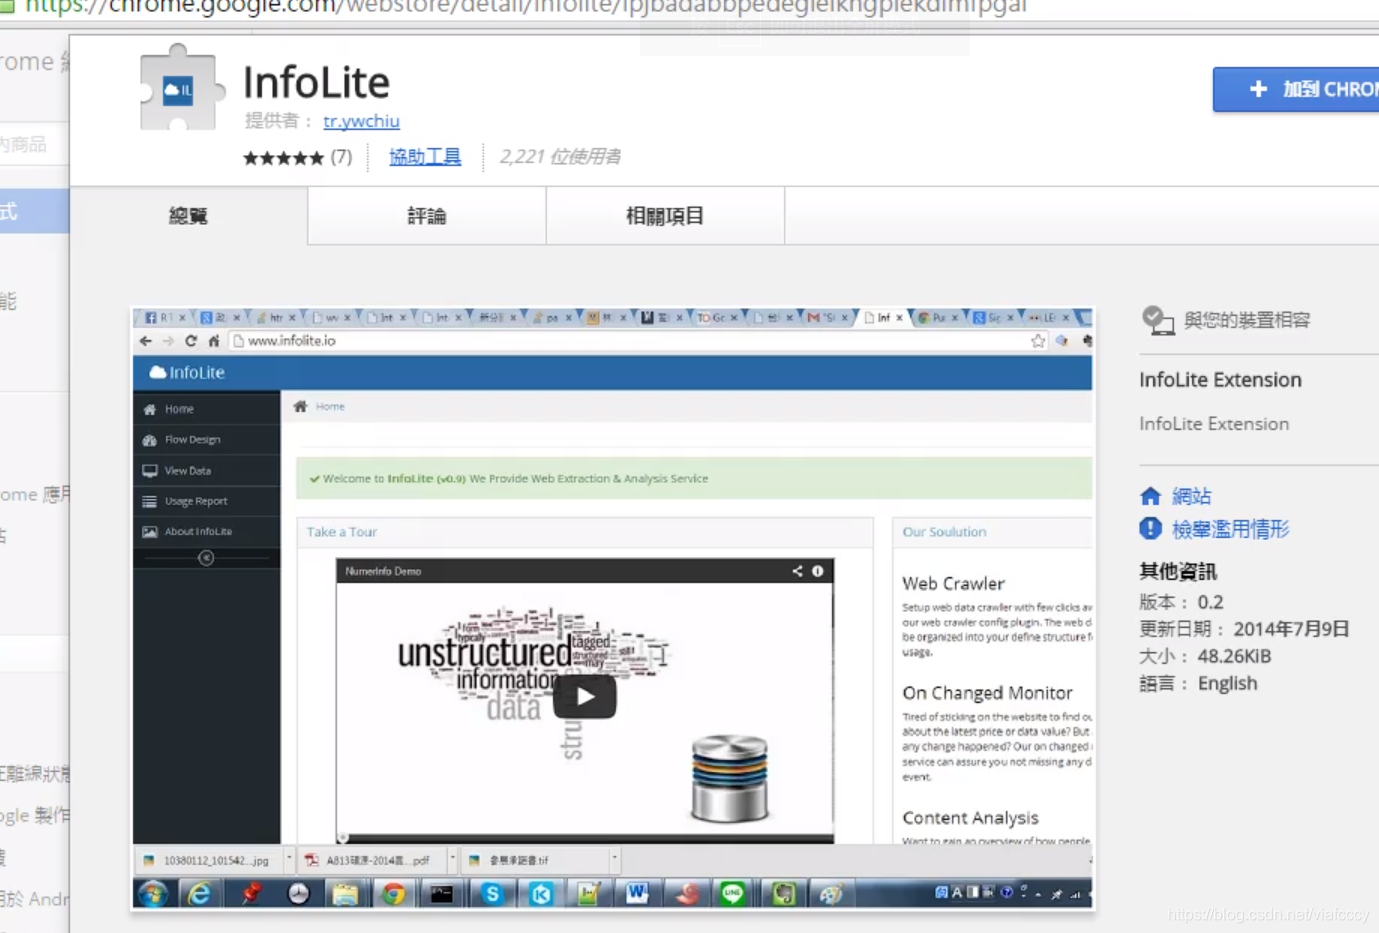Open the 協助工具 category link
This screenshot has width=1379, height=933.
coord(425,157)
